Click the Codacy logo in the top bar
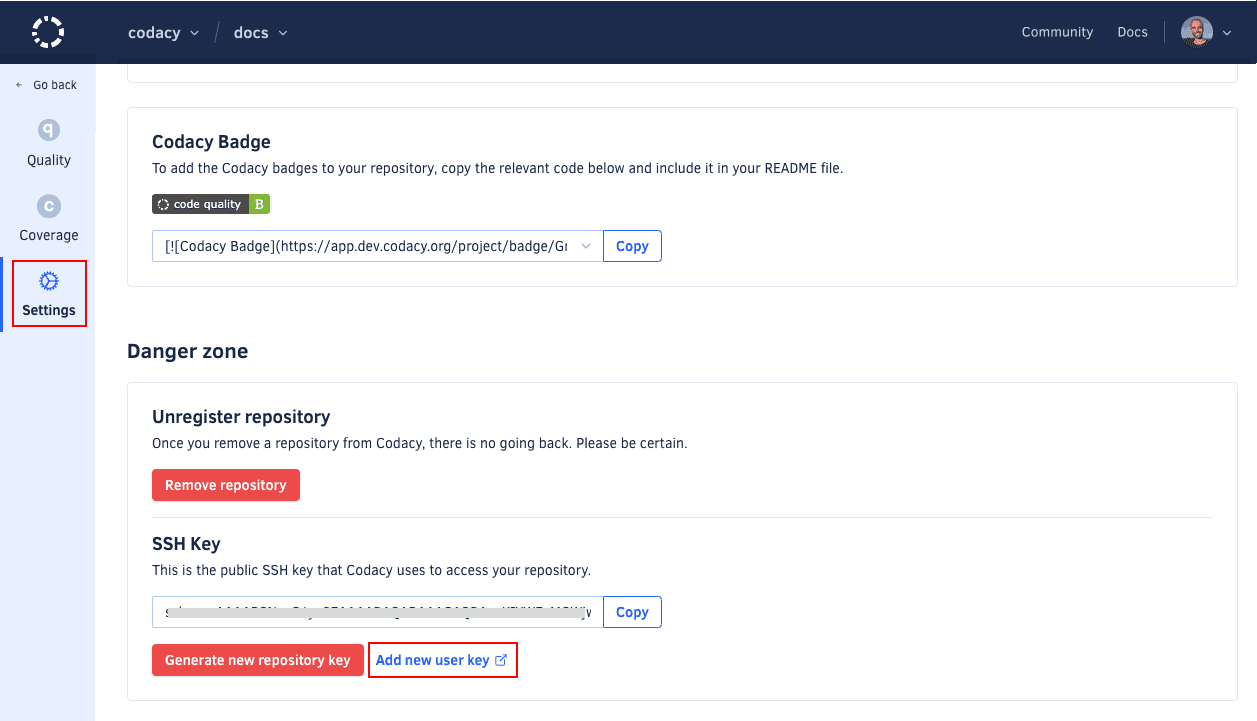The height and width of the screenshot is (721, 1257). [47, 31]
